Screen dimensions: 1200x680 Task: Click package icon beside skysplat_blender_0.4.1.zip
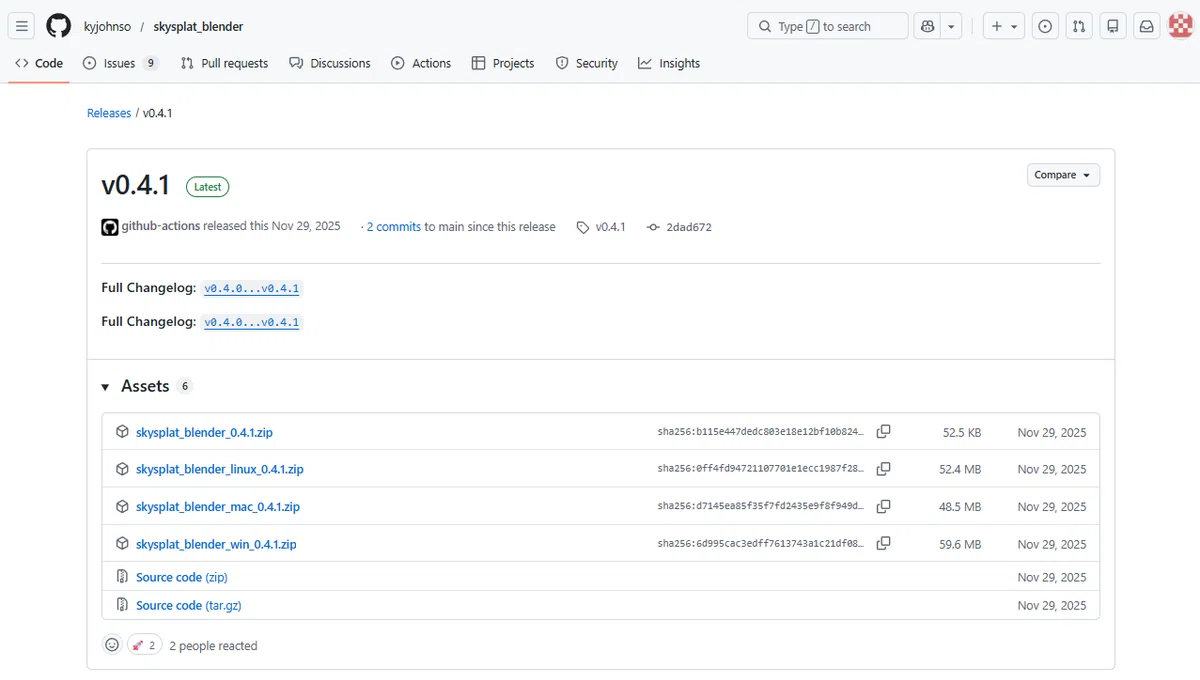pyautogui.click(x=122, y=432)
